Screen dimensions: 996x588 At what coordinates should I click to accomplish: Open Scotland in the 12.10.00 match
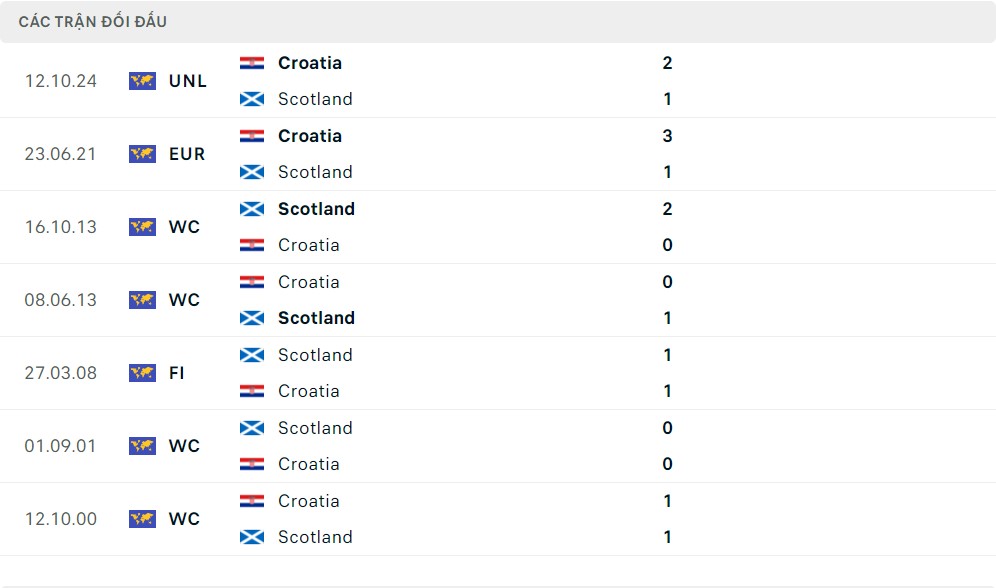pyautogui.click(x=315, y=537)
